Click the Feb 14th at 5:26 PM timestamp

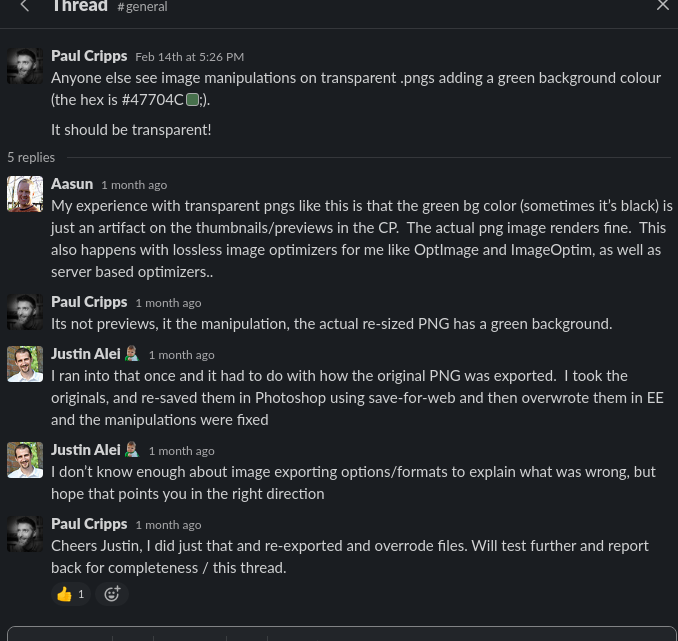pyautogui.click(x=189, y=57)
